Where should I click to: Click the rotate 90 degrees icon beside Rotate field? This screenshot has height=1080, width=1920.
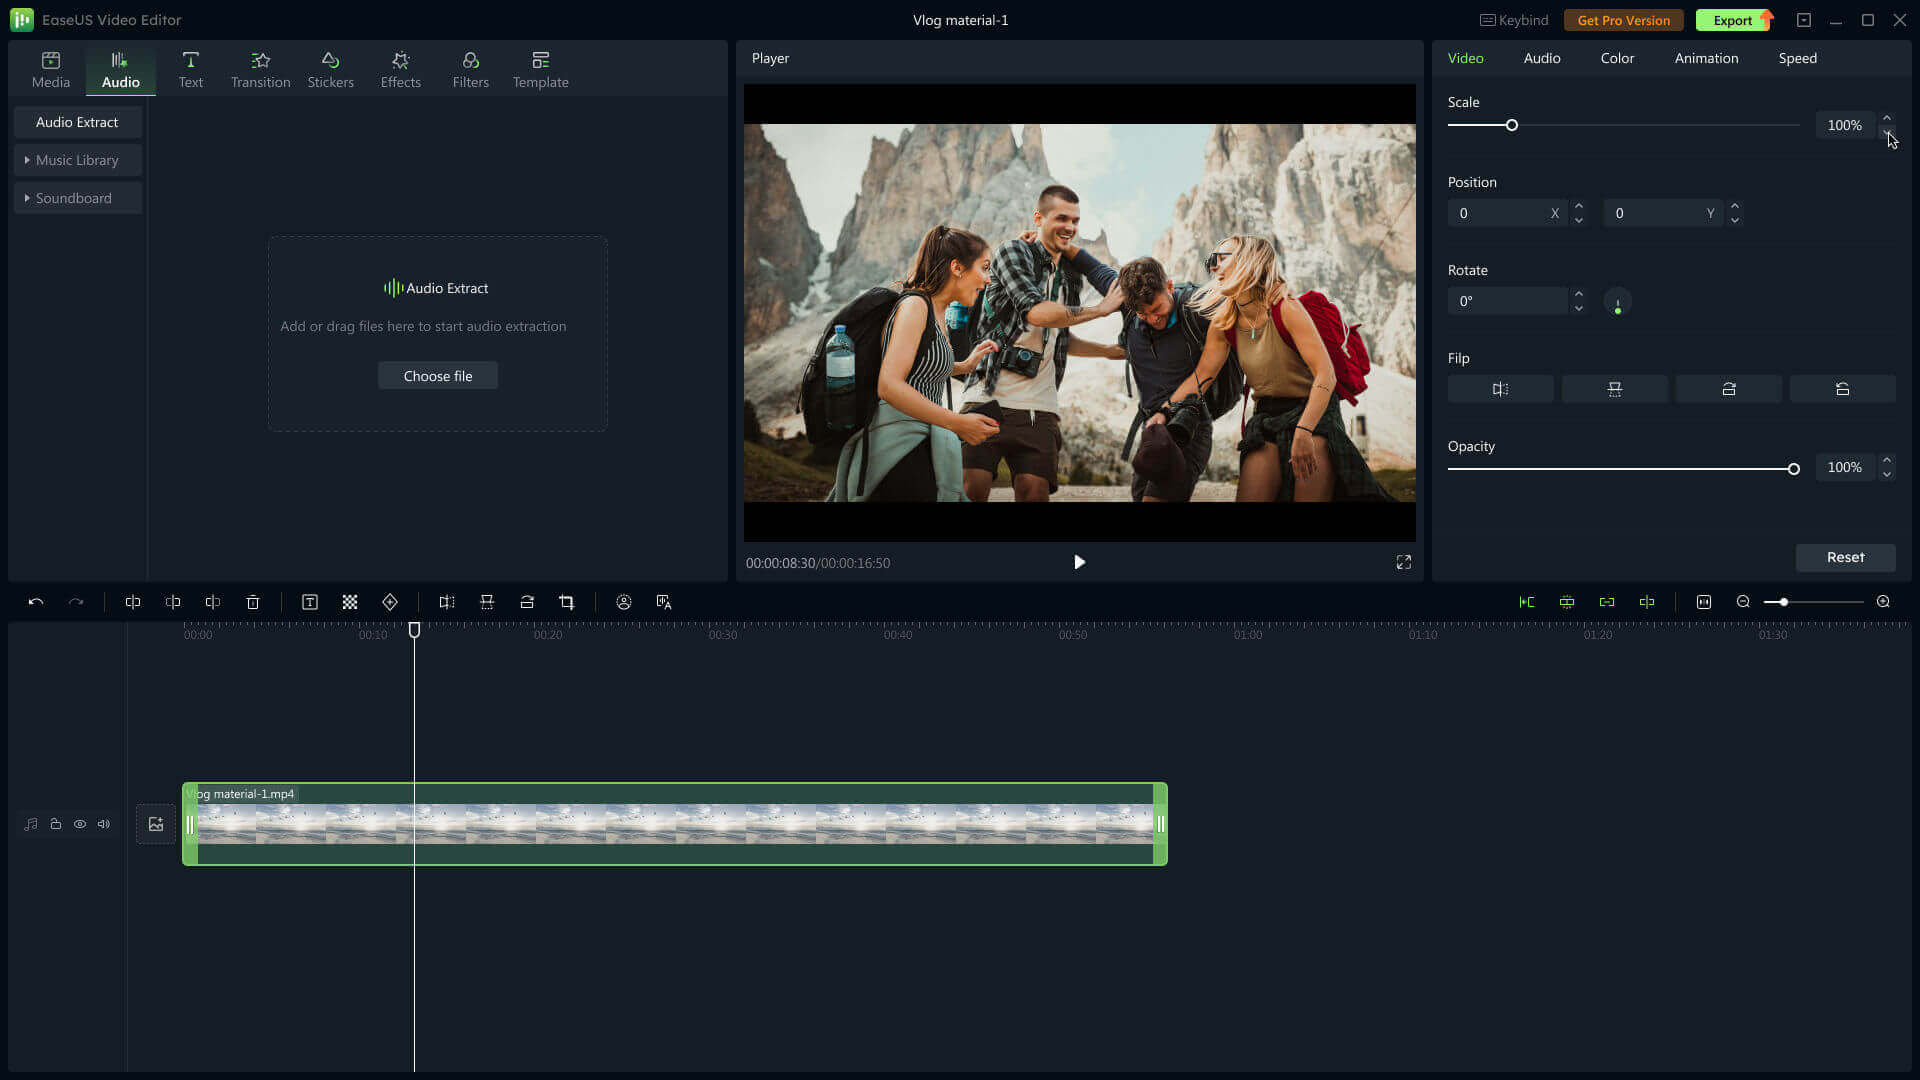click(1617, 301)
